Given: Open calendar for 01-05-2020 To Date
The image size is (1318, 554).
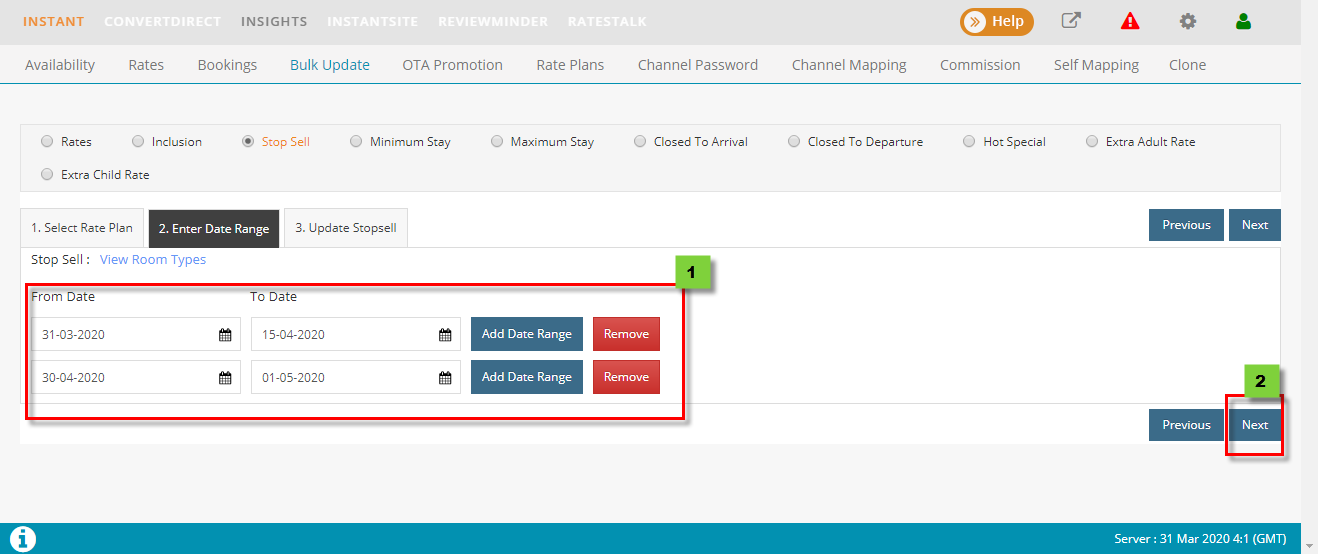Looking at the screenshot, I should coord(445,378).
